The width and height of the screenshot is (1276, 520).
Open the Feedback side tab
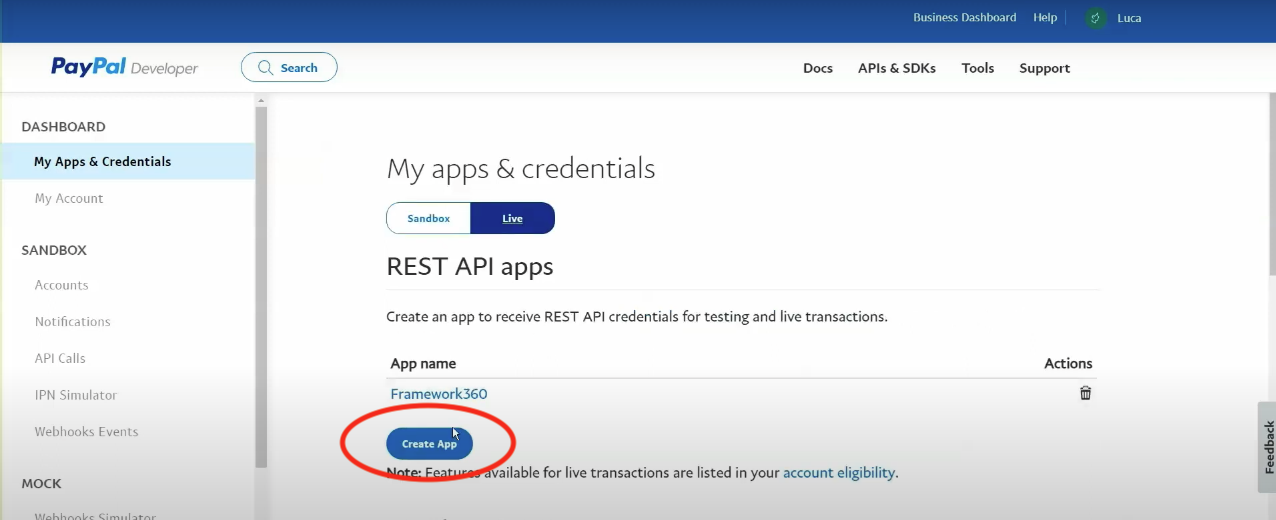(1267, 447)
